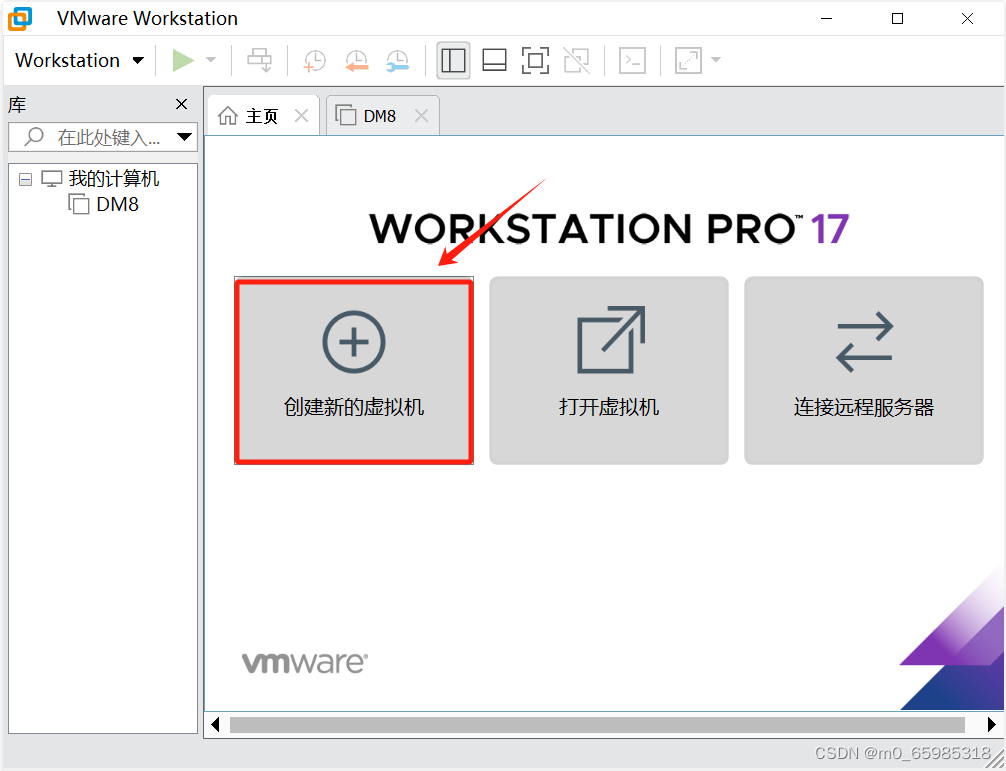
Task: Click 打开虚拟机 button
Action: [x=609, y=371]
